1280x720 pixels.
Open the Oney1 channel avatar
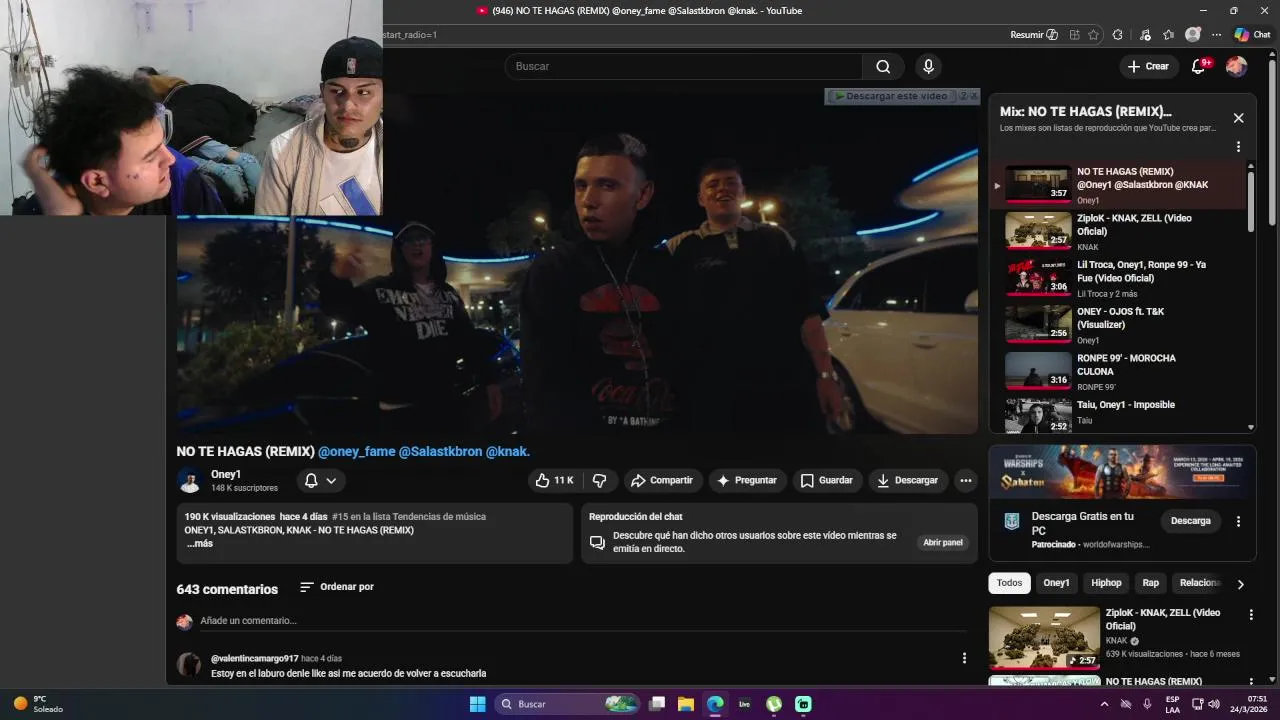click(x=189, y=481)
